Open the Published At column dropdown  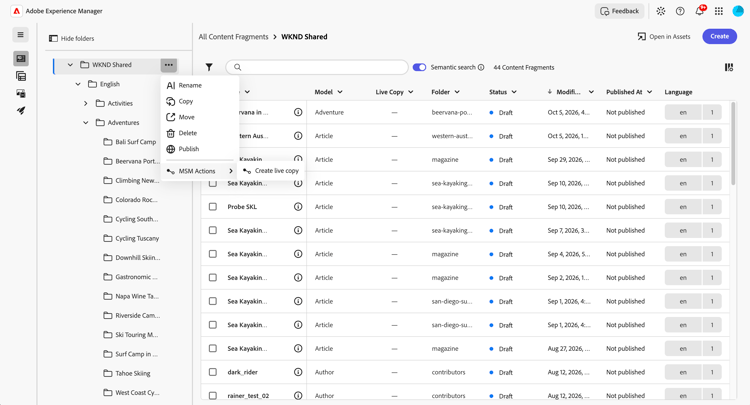[650, 92]
